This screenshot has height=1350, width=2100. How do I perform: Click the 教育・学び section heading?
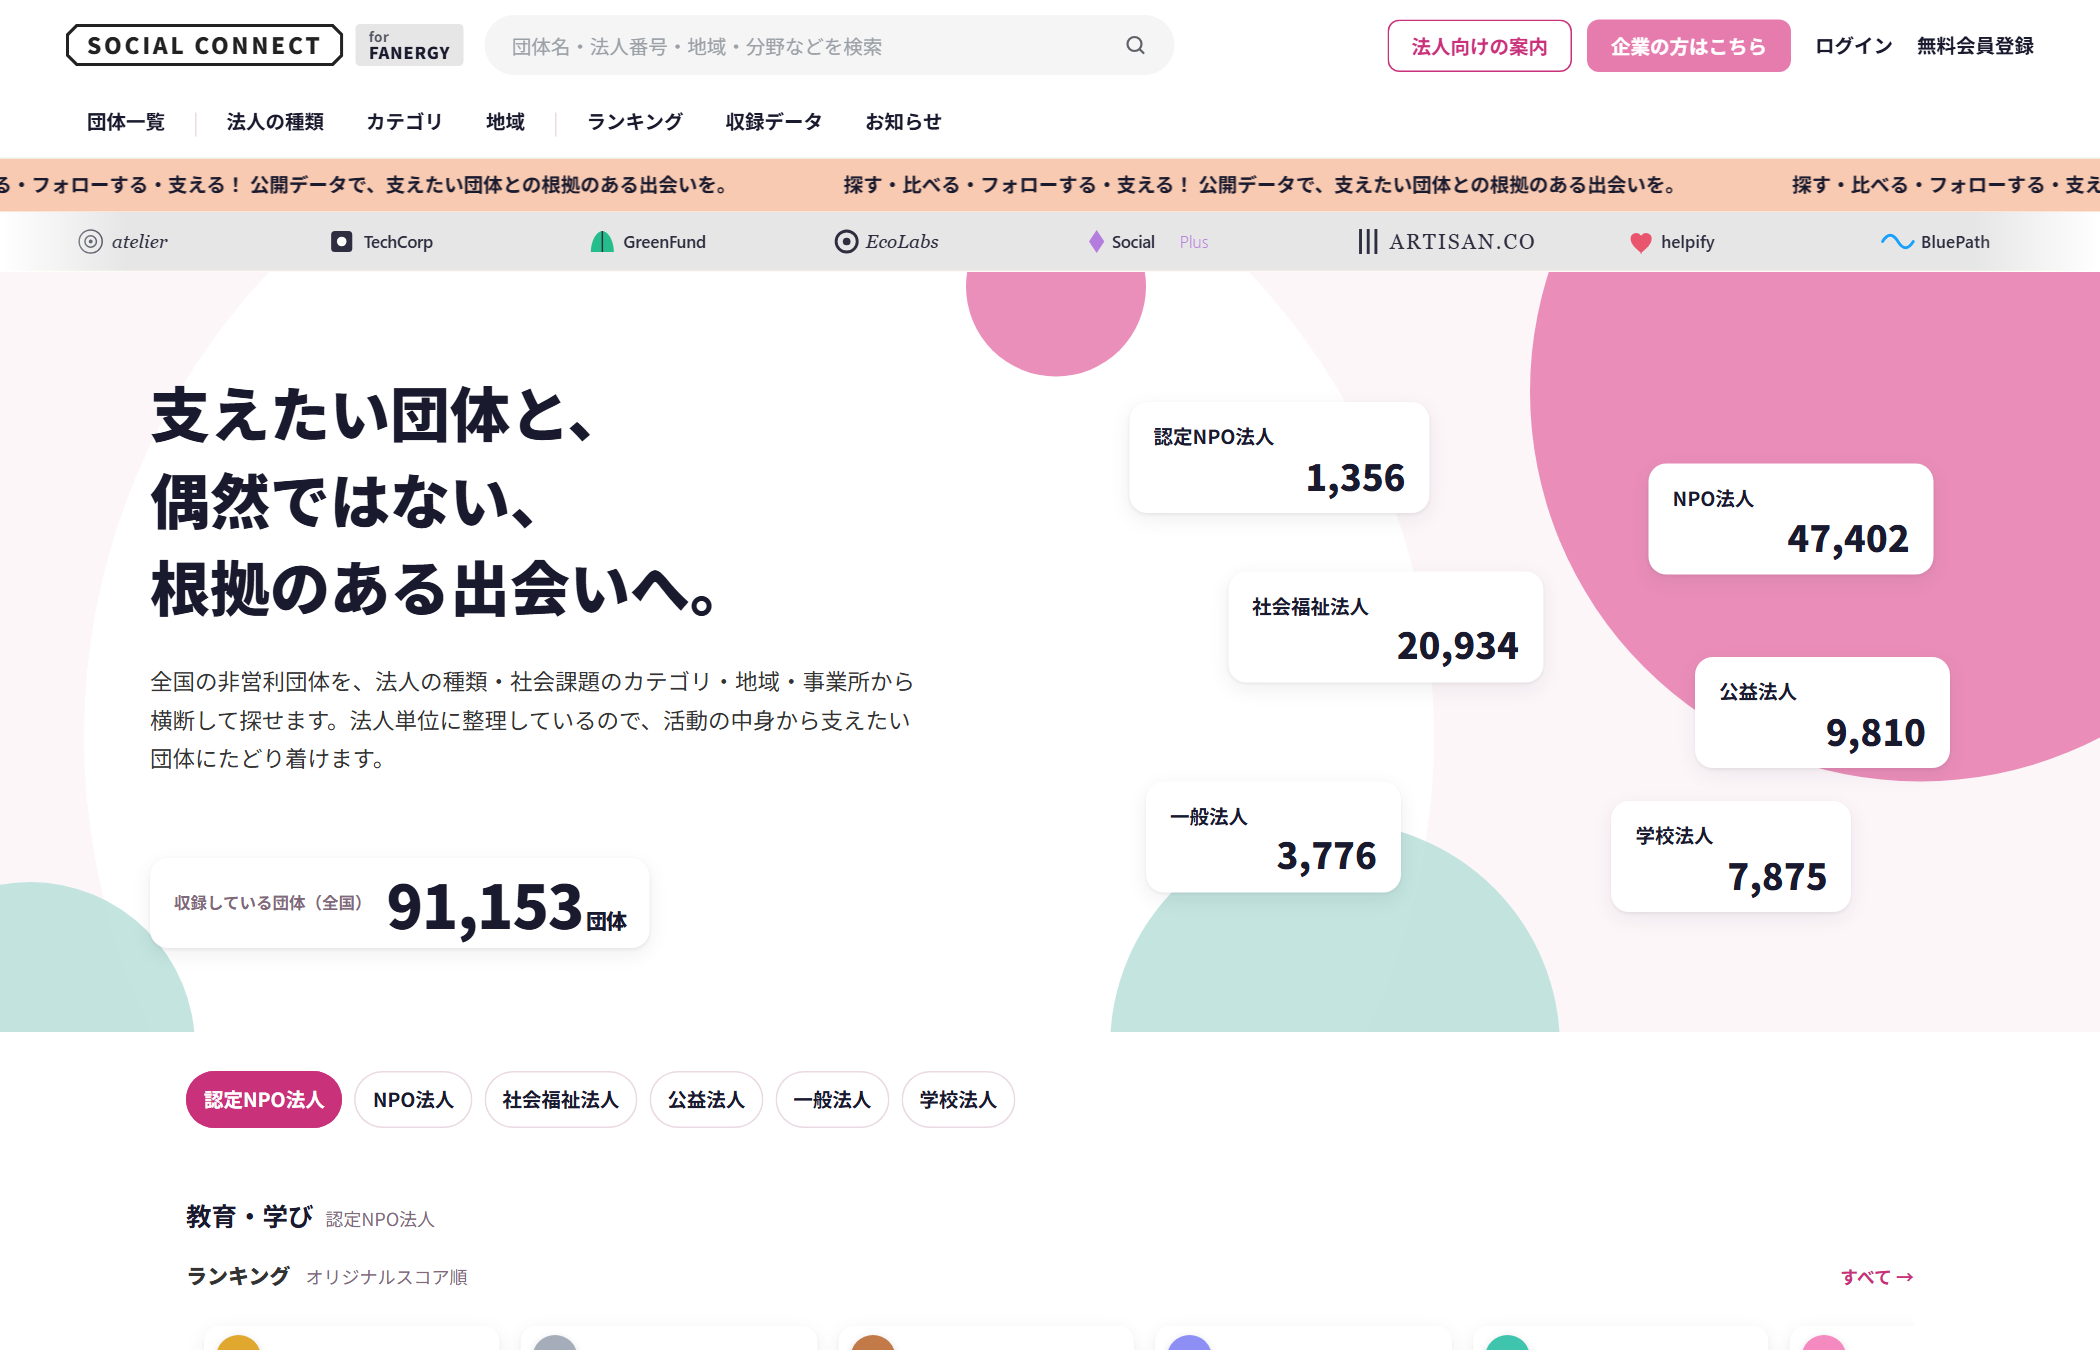(249, 1217)
